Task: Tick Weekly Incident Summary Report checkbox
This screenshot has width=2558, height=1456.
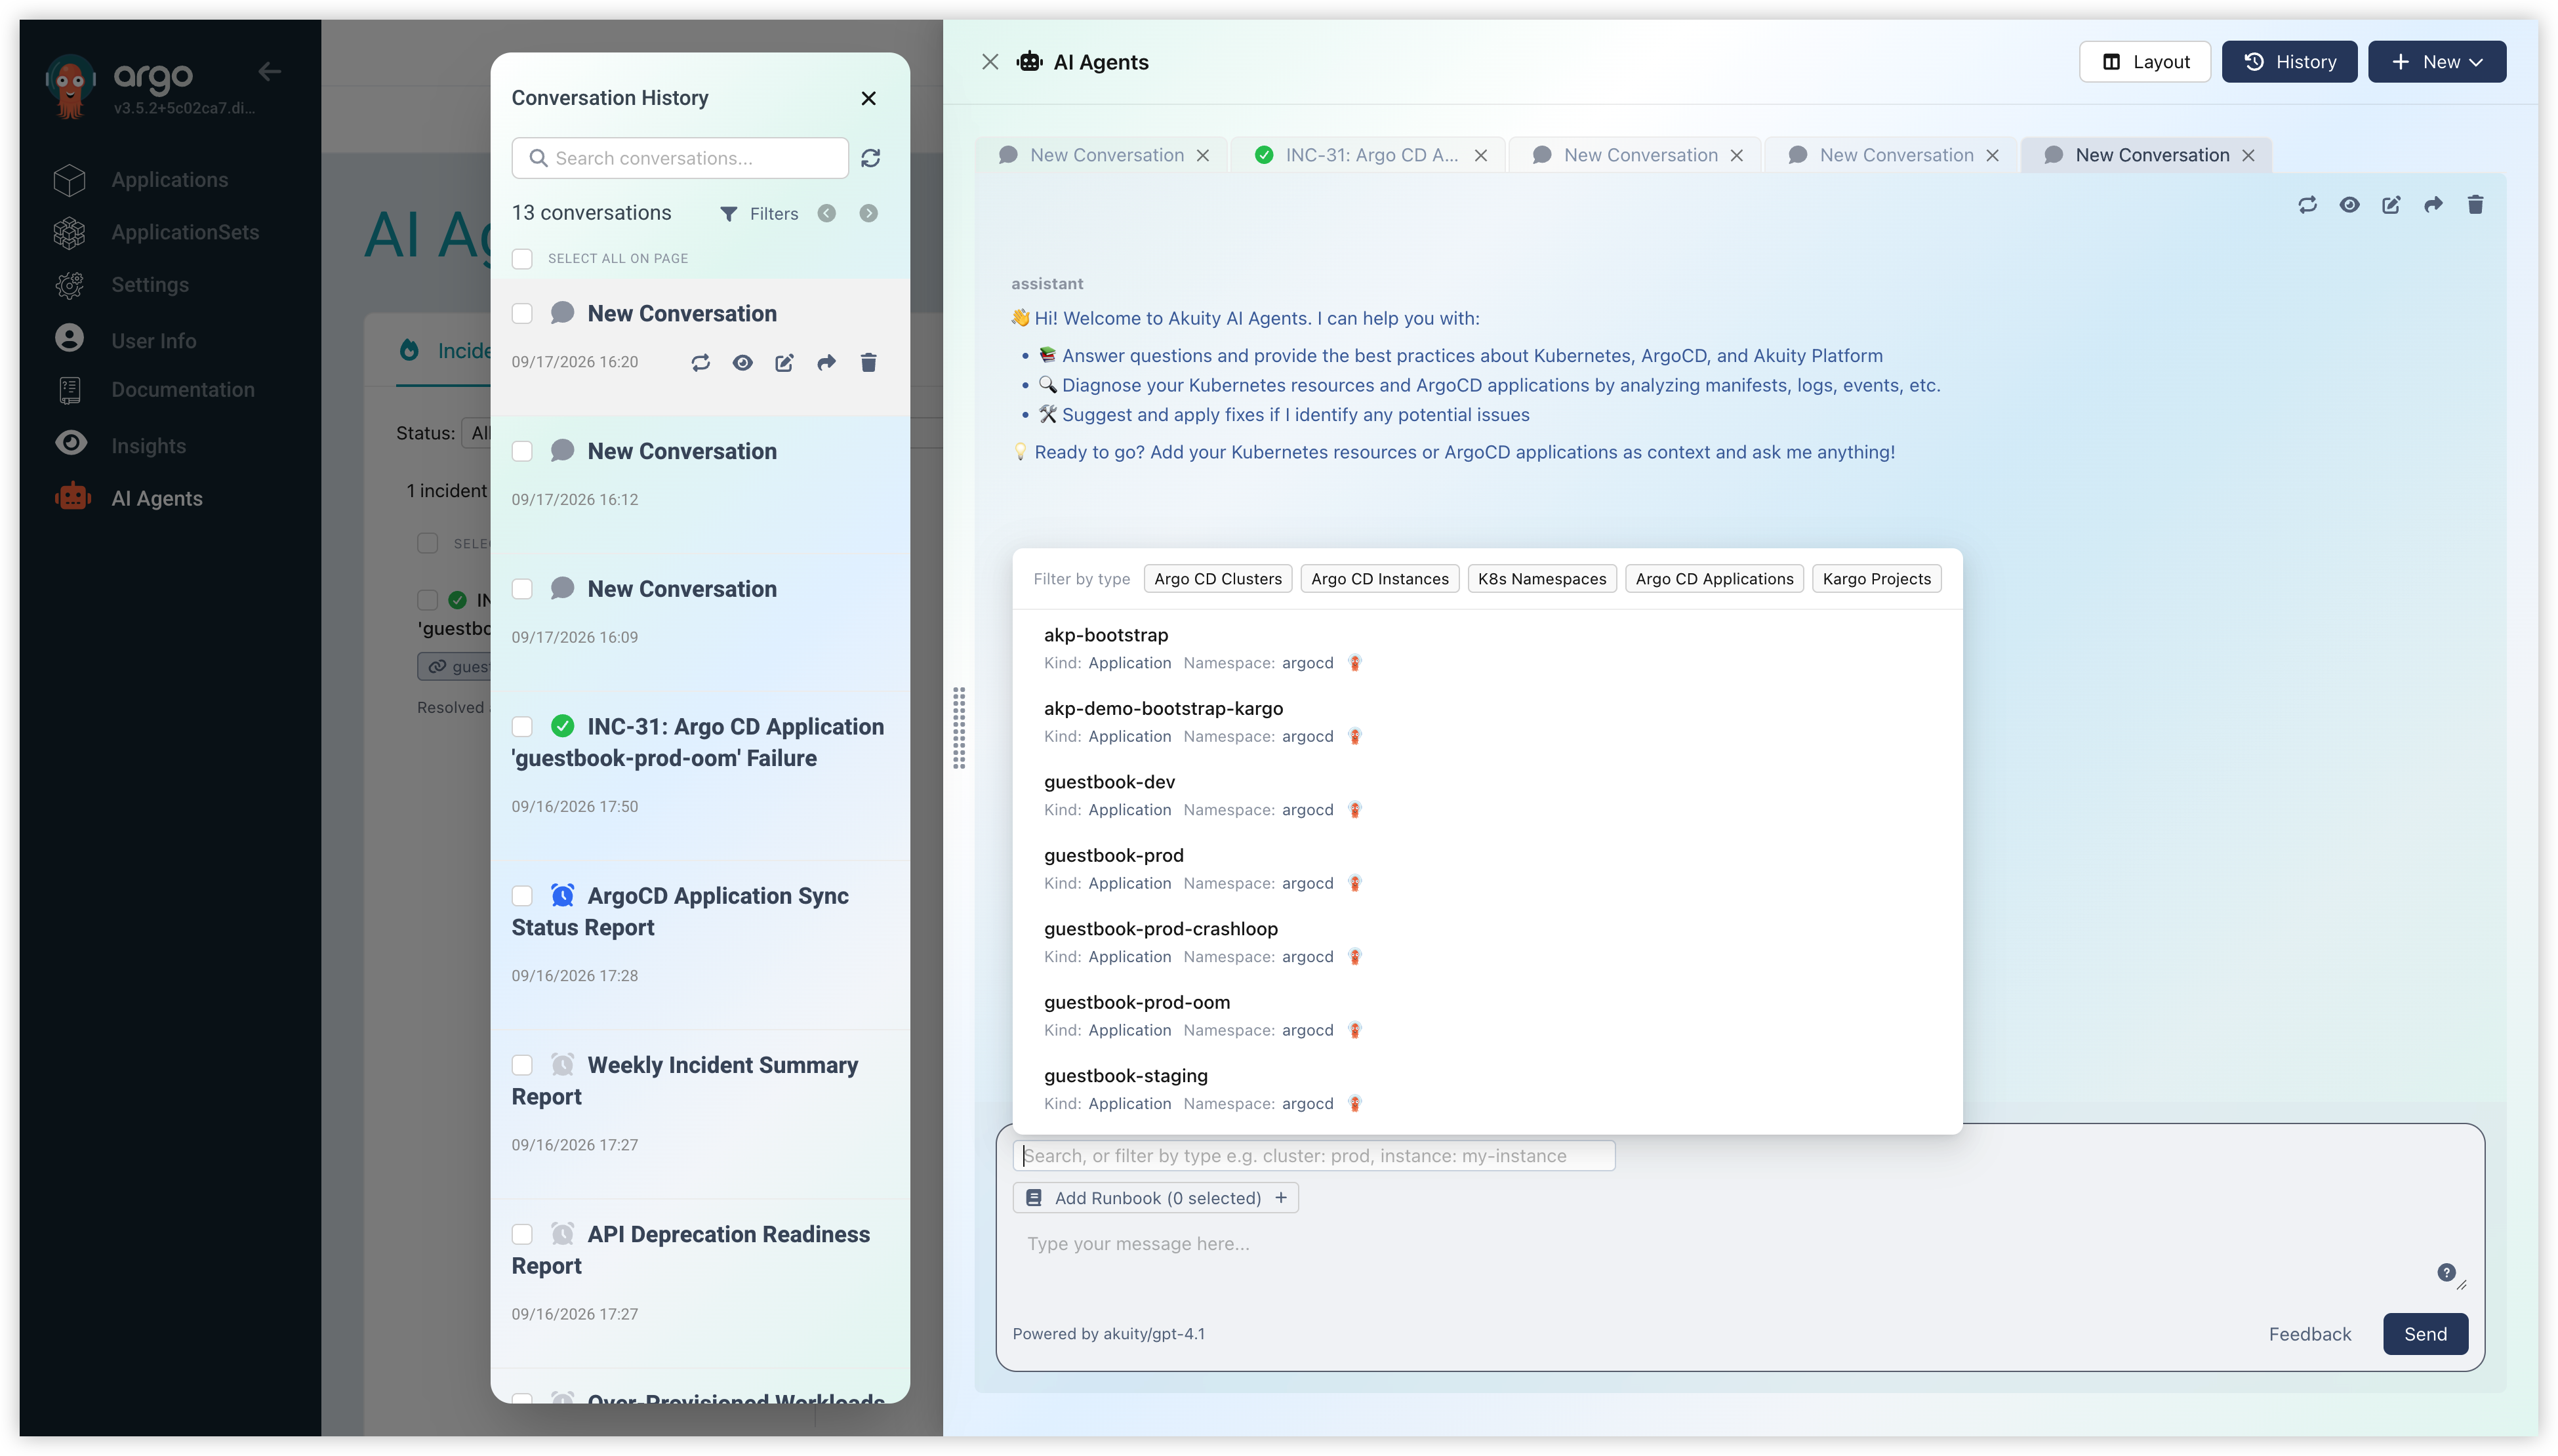Action: coord(522,1065)
